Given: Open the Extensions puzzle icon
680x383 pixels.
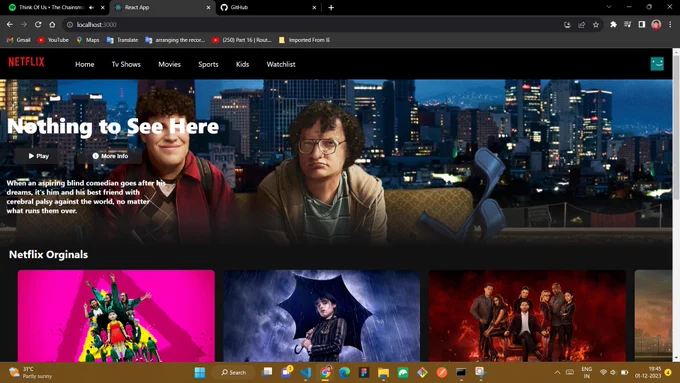Looking at the screenshot, I should tap(613, 25).
